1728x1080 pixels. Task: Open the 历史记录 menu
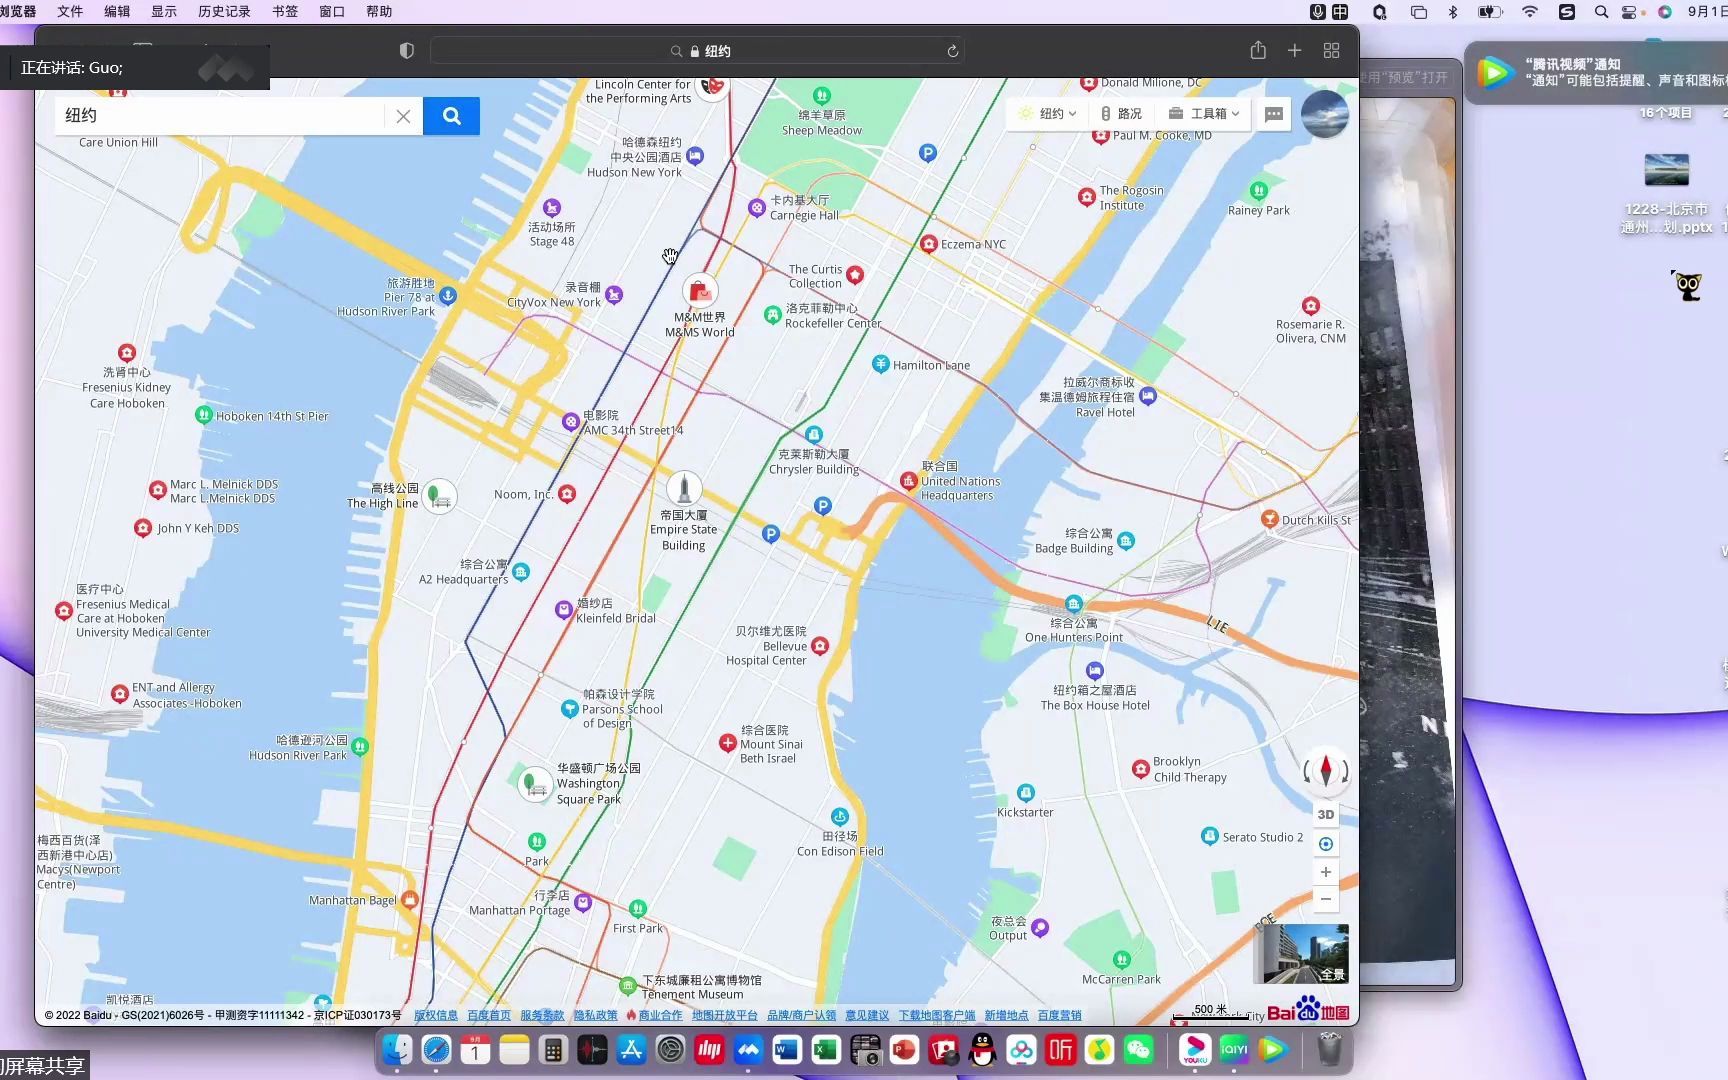tap(224, 11)
